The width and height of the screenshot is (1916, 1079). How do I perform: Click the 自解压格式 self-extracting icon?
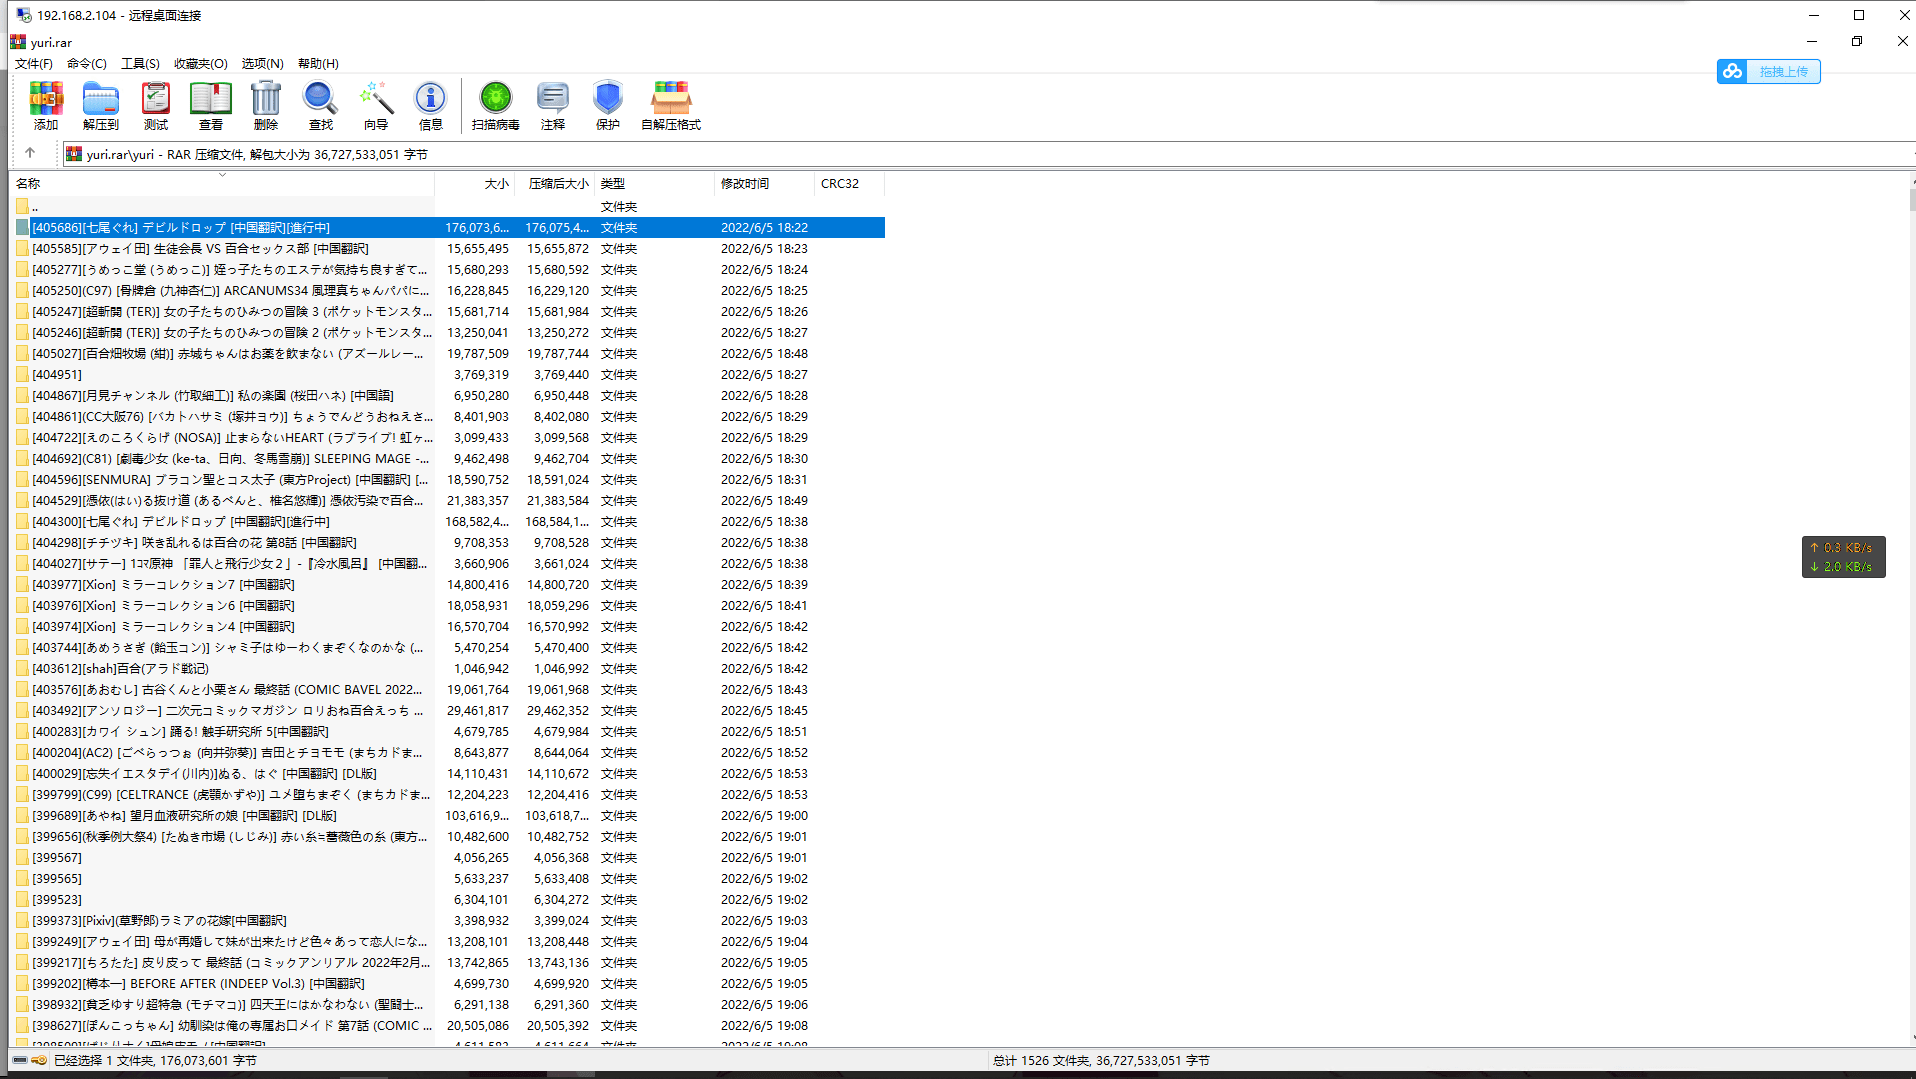(670, 105)
